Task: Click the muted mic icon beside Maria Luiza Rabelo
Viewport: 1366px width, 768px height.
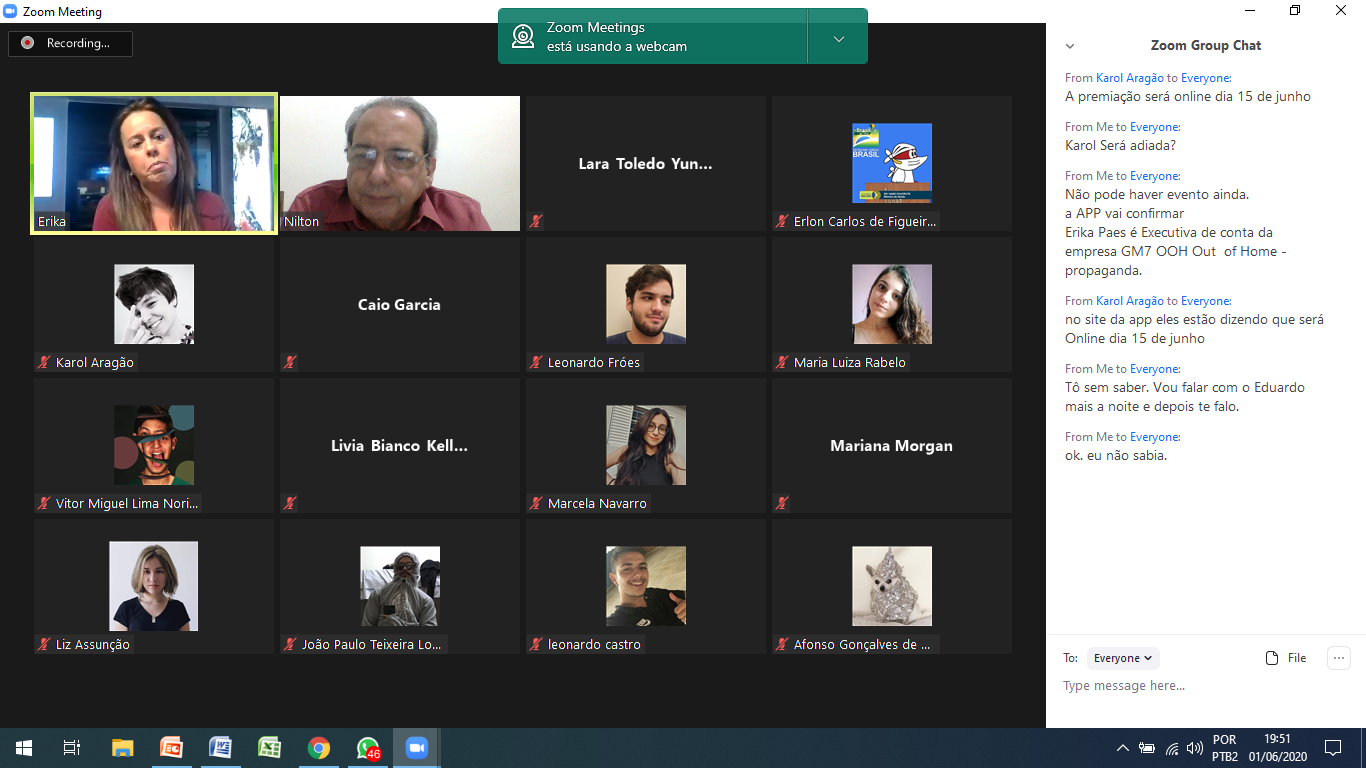Action: 782,362
